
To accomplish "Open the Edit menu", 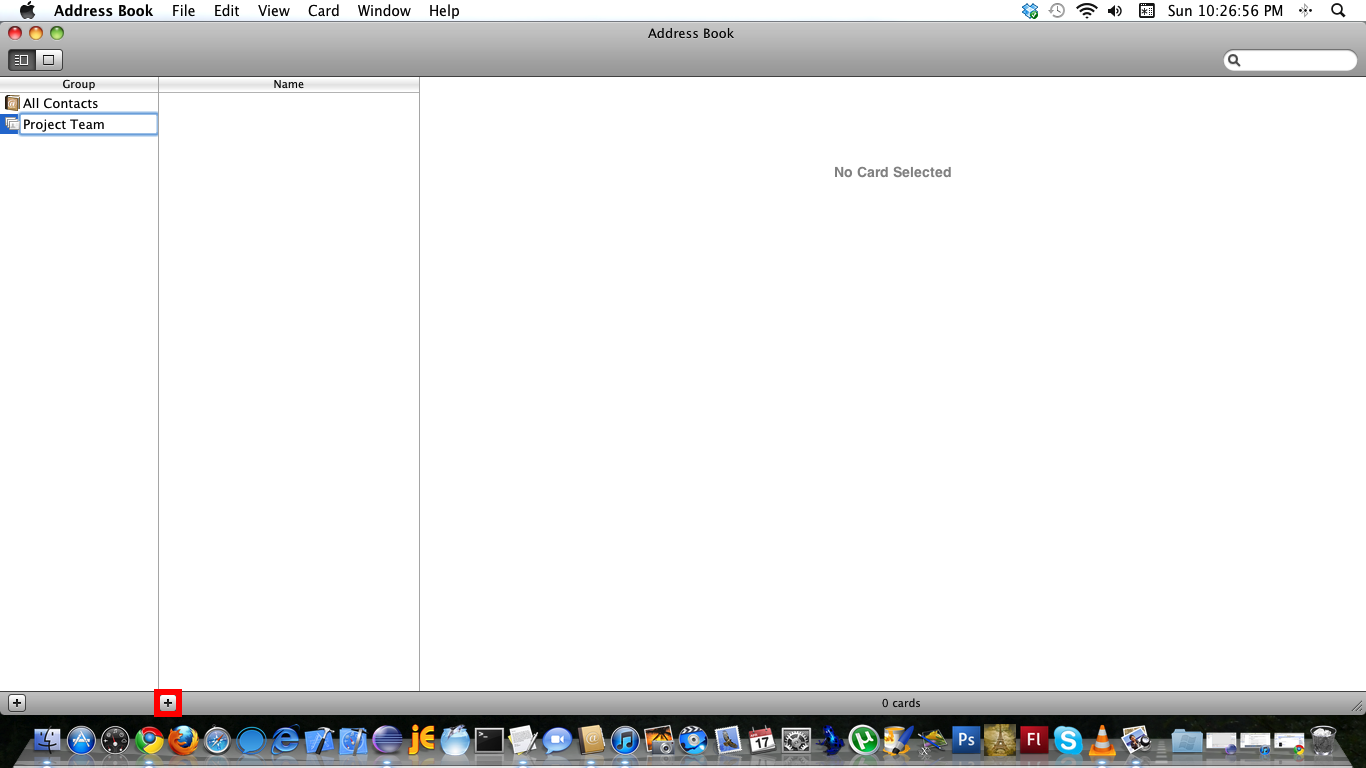I will click(226, 11).
